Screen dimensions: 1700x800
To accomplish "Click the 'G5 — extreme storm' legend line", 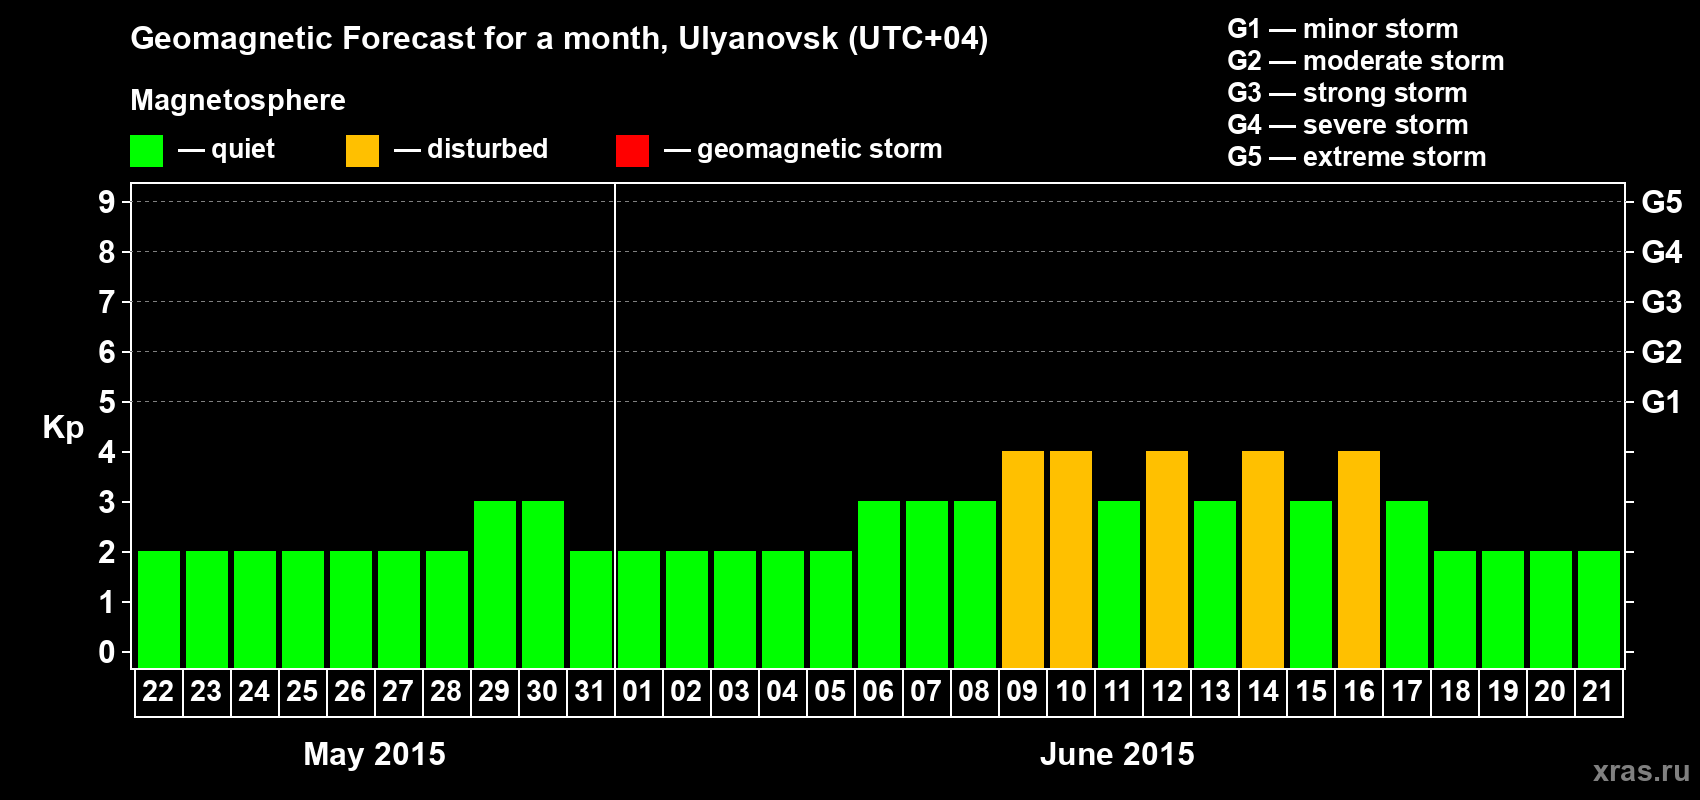I will click(1356, 157).
